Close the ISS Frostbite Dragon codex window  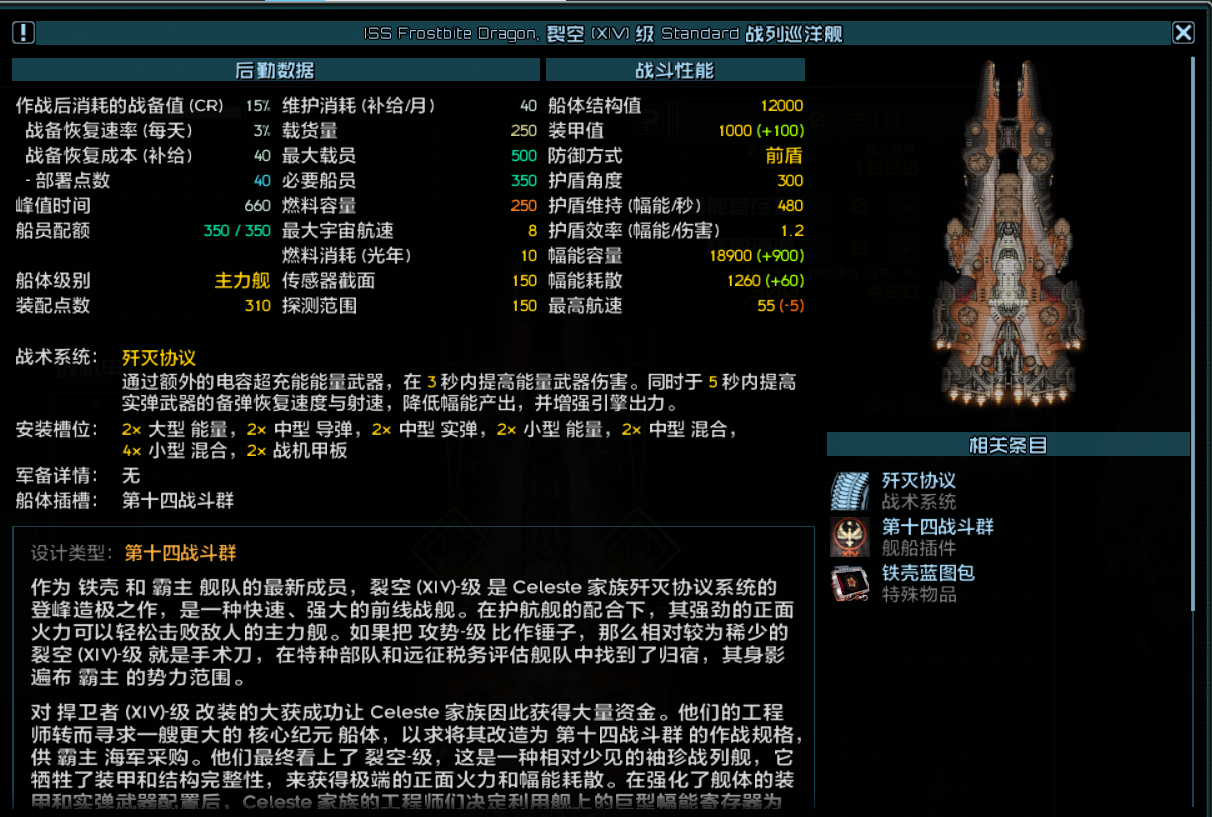pyautogui.click(x=1183, y=33)
